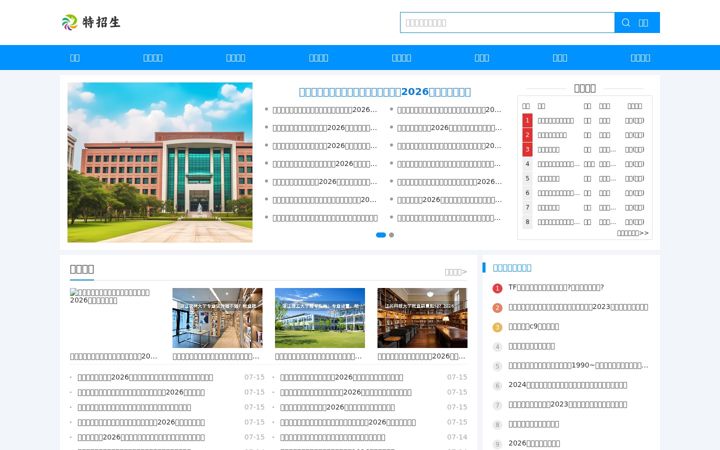Open the first item in blue navigation bar

pyautogui.click(x=74, y=58)
